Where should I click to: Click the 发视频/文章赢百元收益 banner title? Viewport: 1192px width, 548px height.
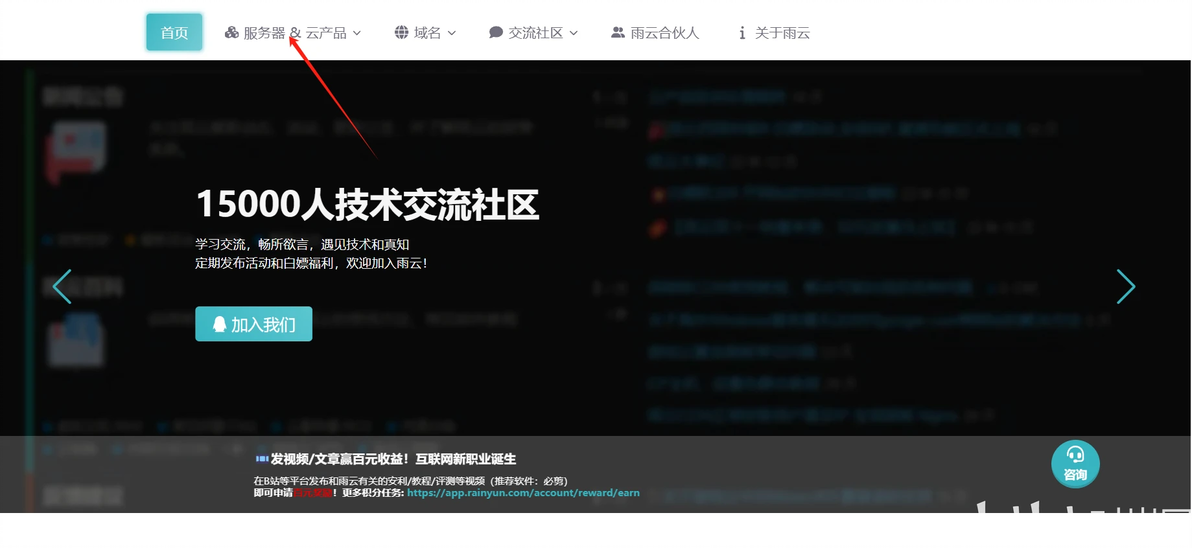pos(393,459)
